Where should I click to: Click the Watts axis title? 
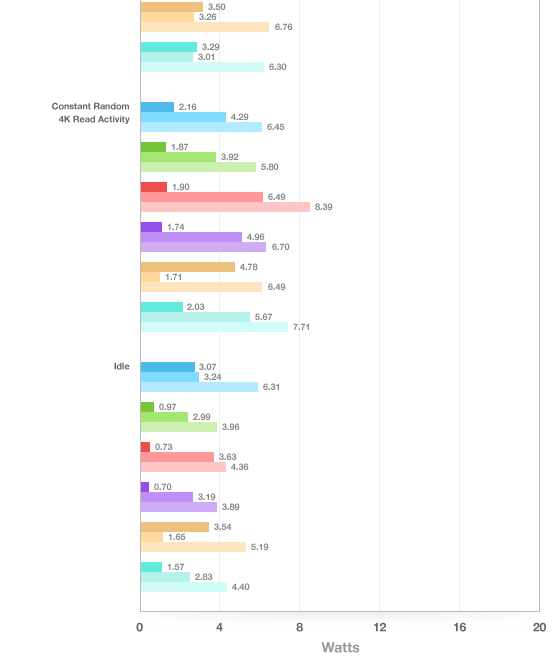click(x=340, y=647)
